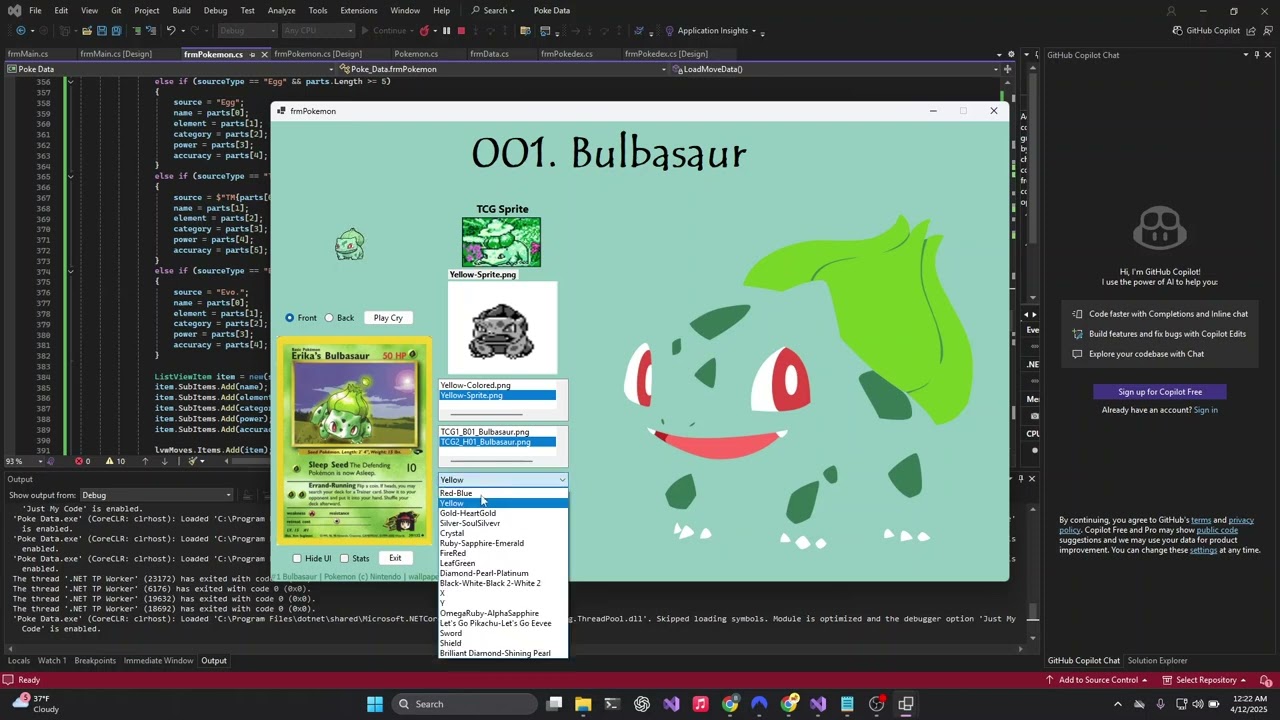Click the Hot Reload flame icon
Screen dimensions: 1280x720
click(x=425, y=31)
